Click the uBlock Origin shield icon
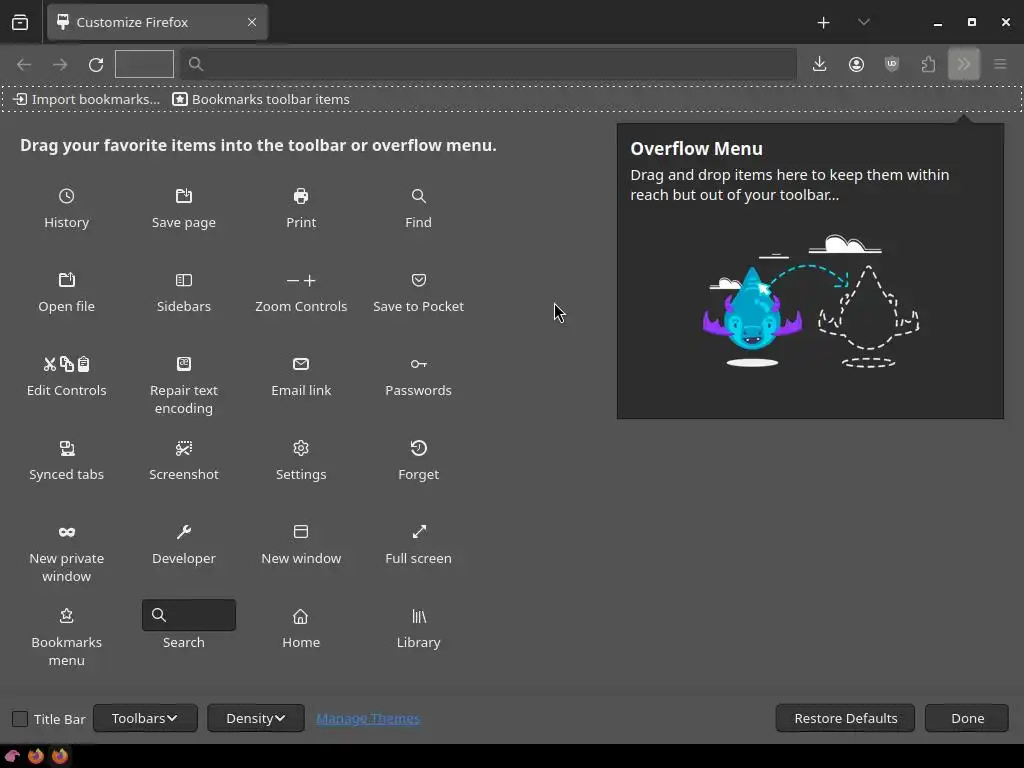This screenshot has height=768, width=1024. coord(892,64)
